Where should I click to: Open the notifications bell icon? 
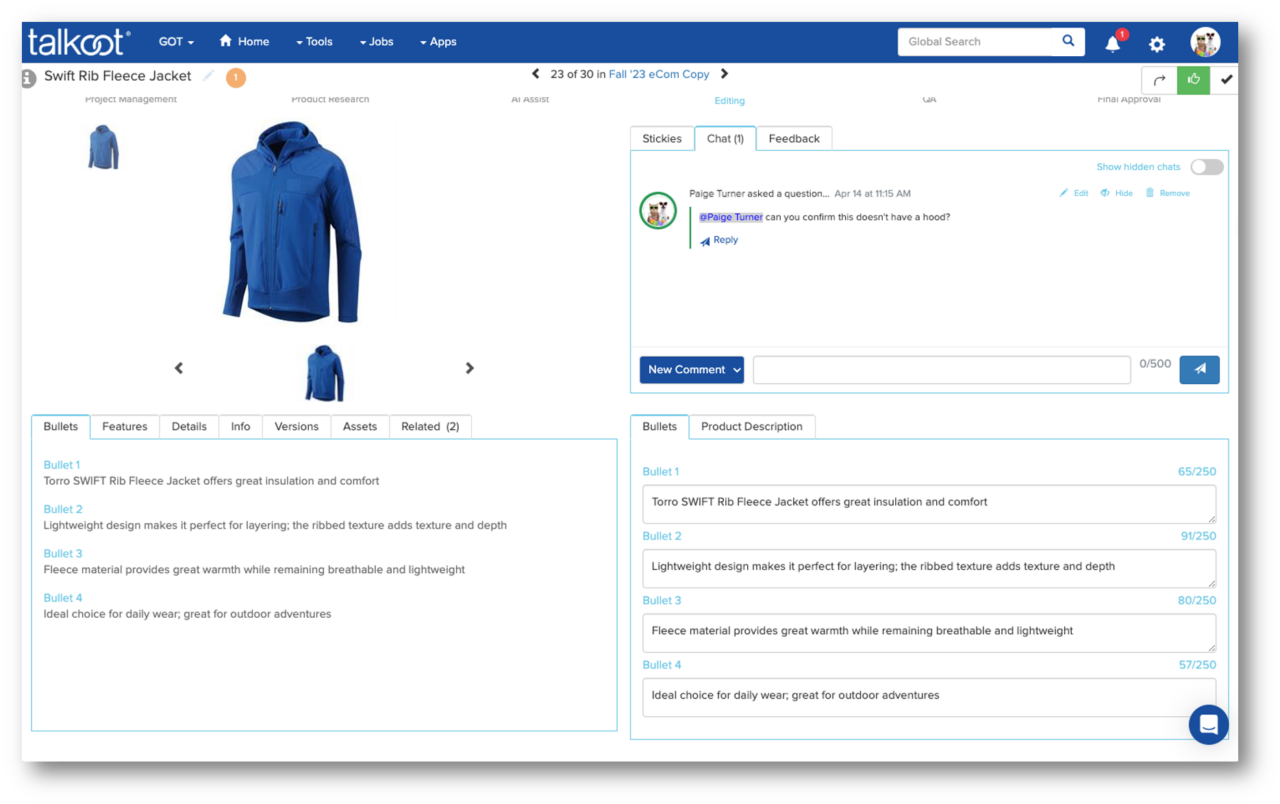(1113, 43)
